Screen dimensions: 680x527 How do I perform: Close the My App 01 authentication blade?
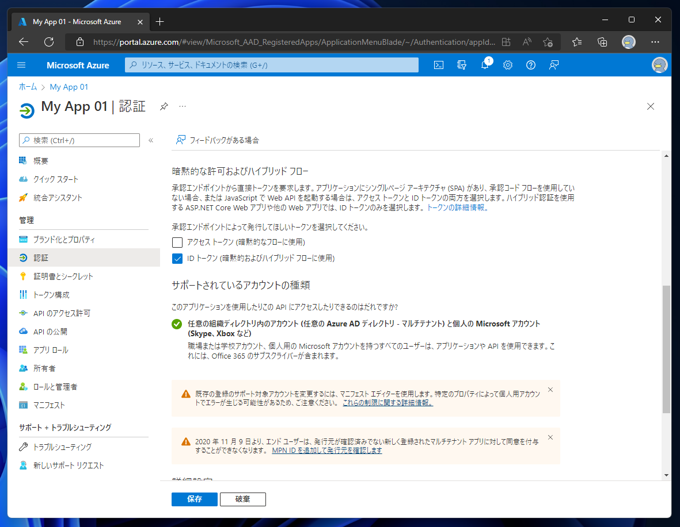coord(650,106)
